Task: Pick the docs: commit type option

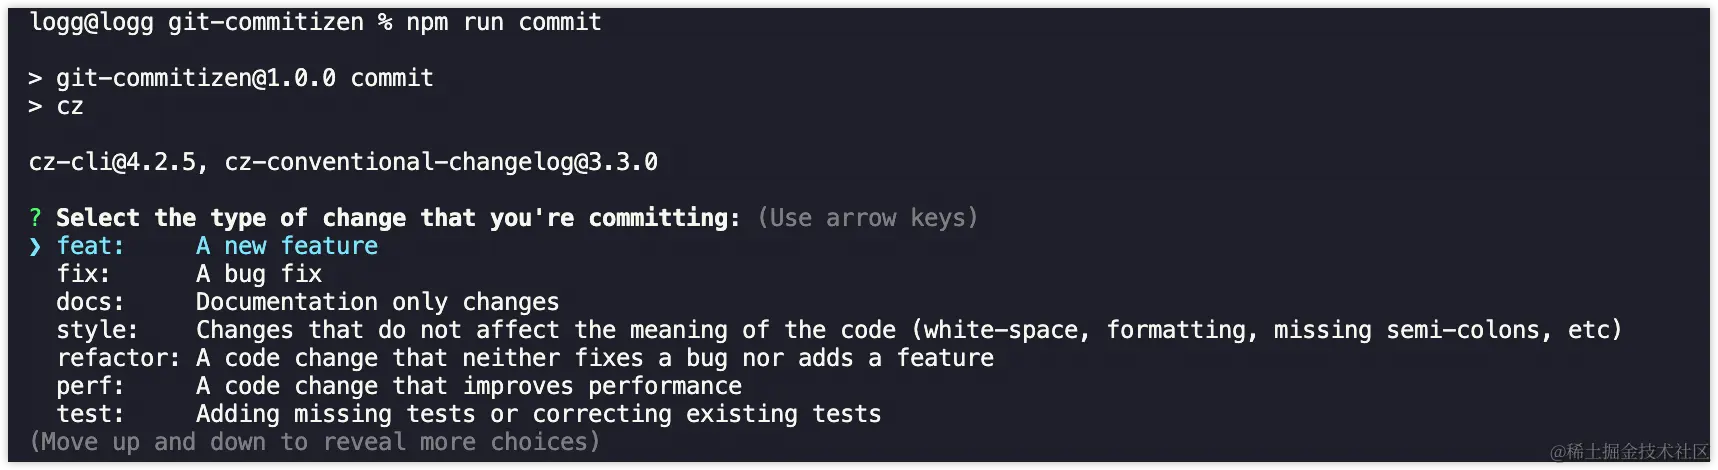Action: [90, 302]
